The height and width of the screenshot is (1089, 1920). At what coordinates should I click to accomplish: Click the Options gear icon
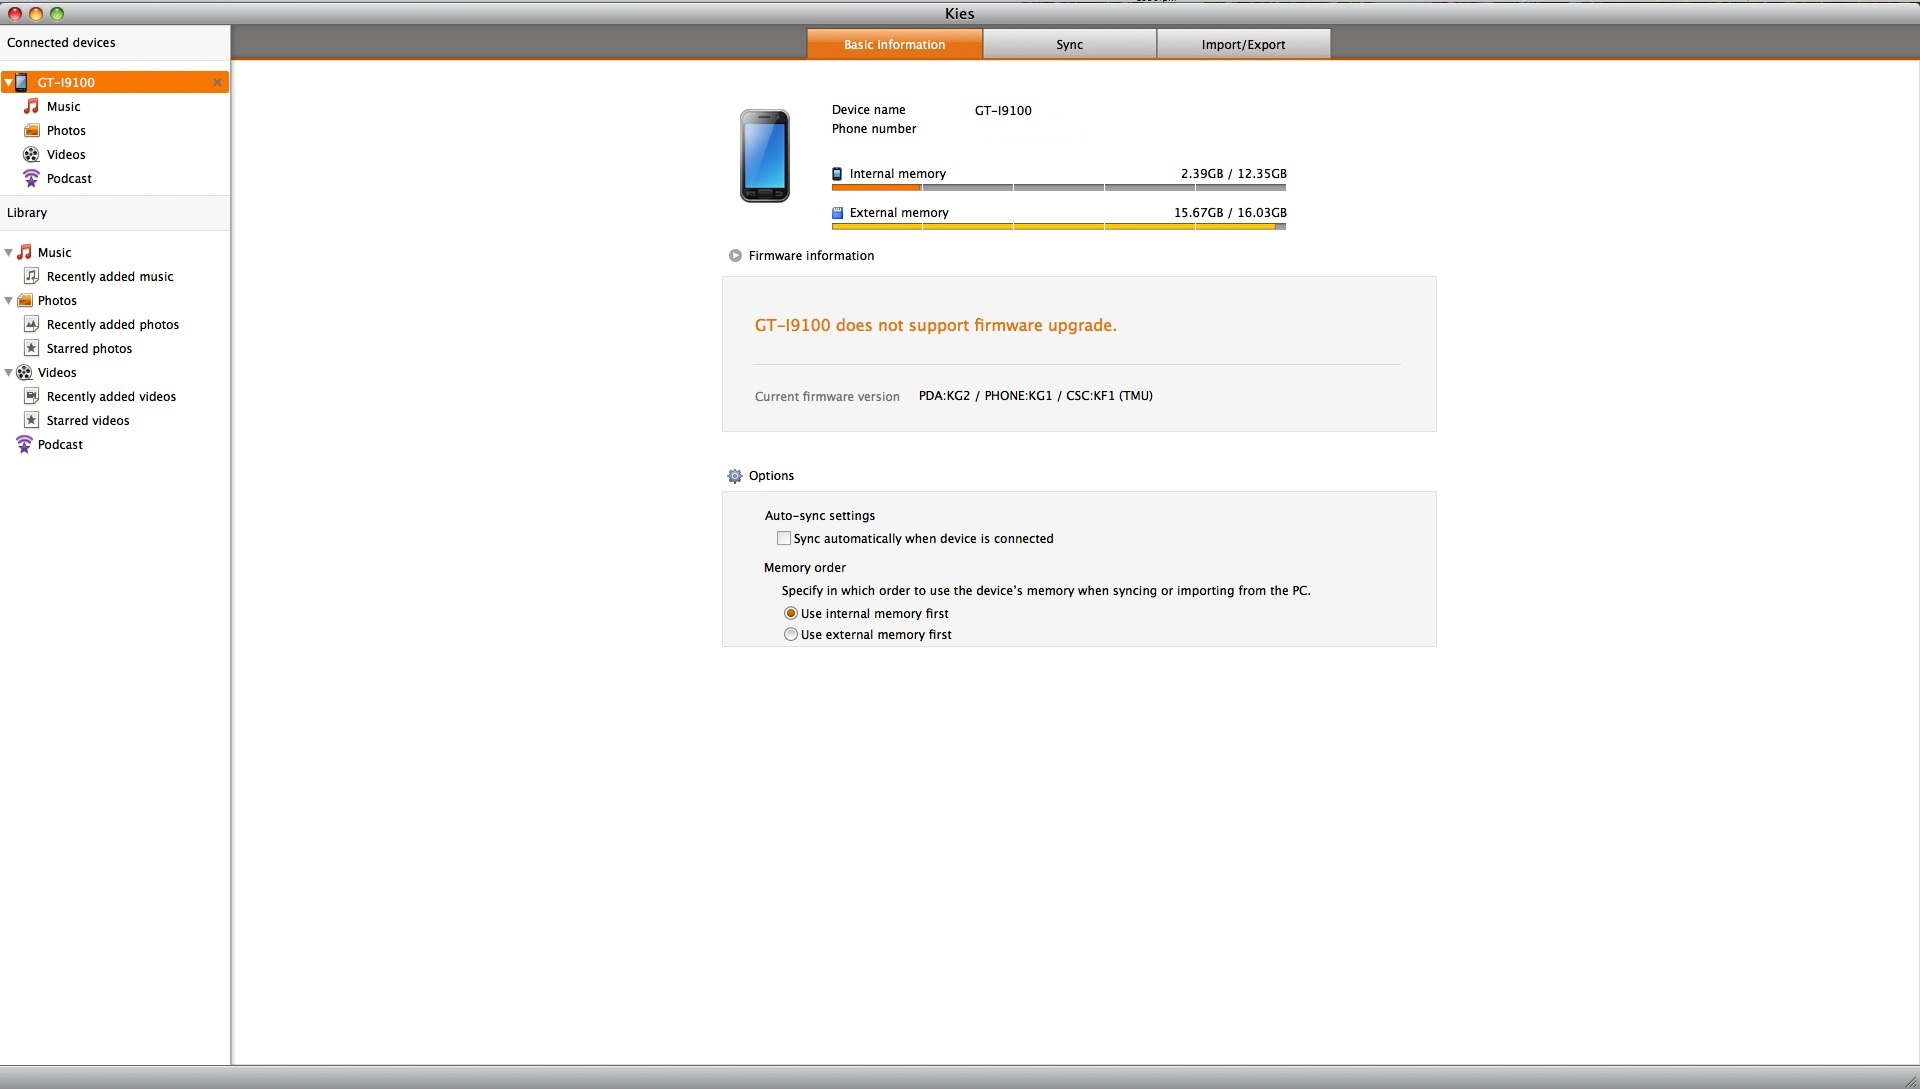click(735, 476)
